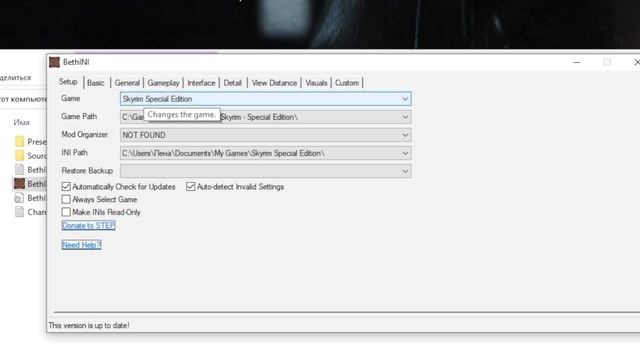Image resolution: width=640 pixels, height=360 pixels.
Task: Switch to the Basic tab
Action: click(96, 83)
